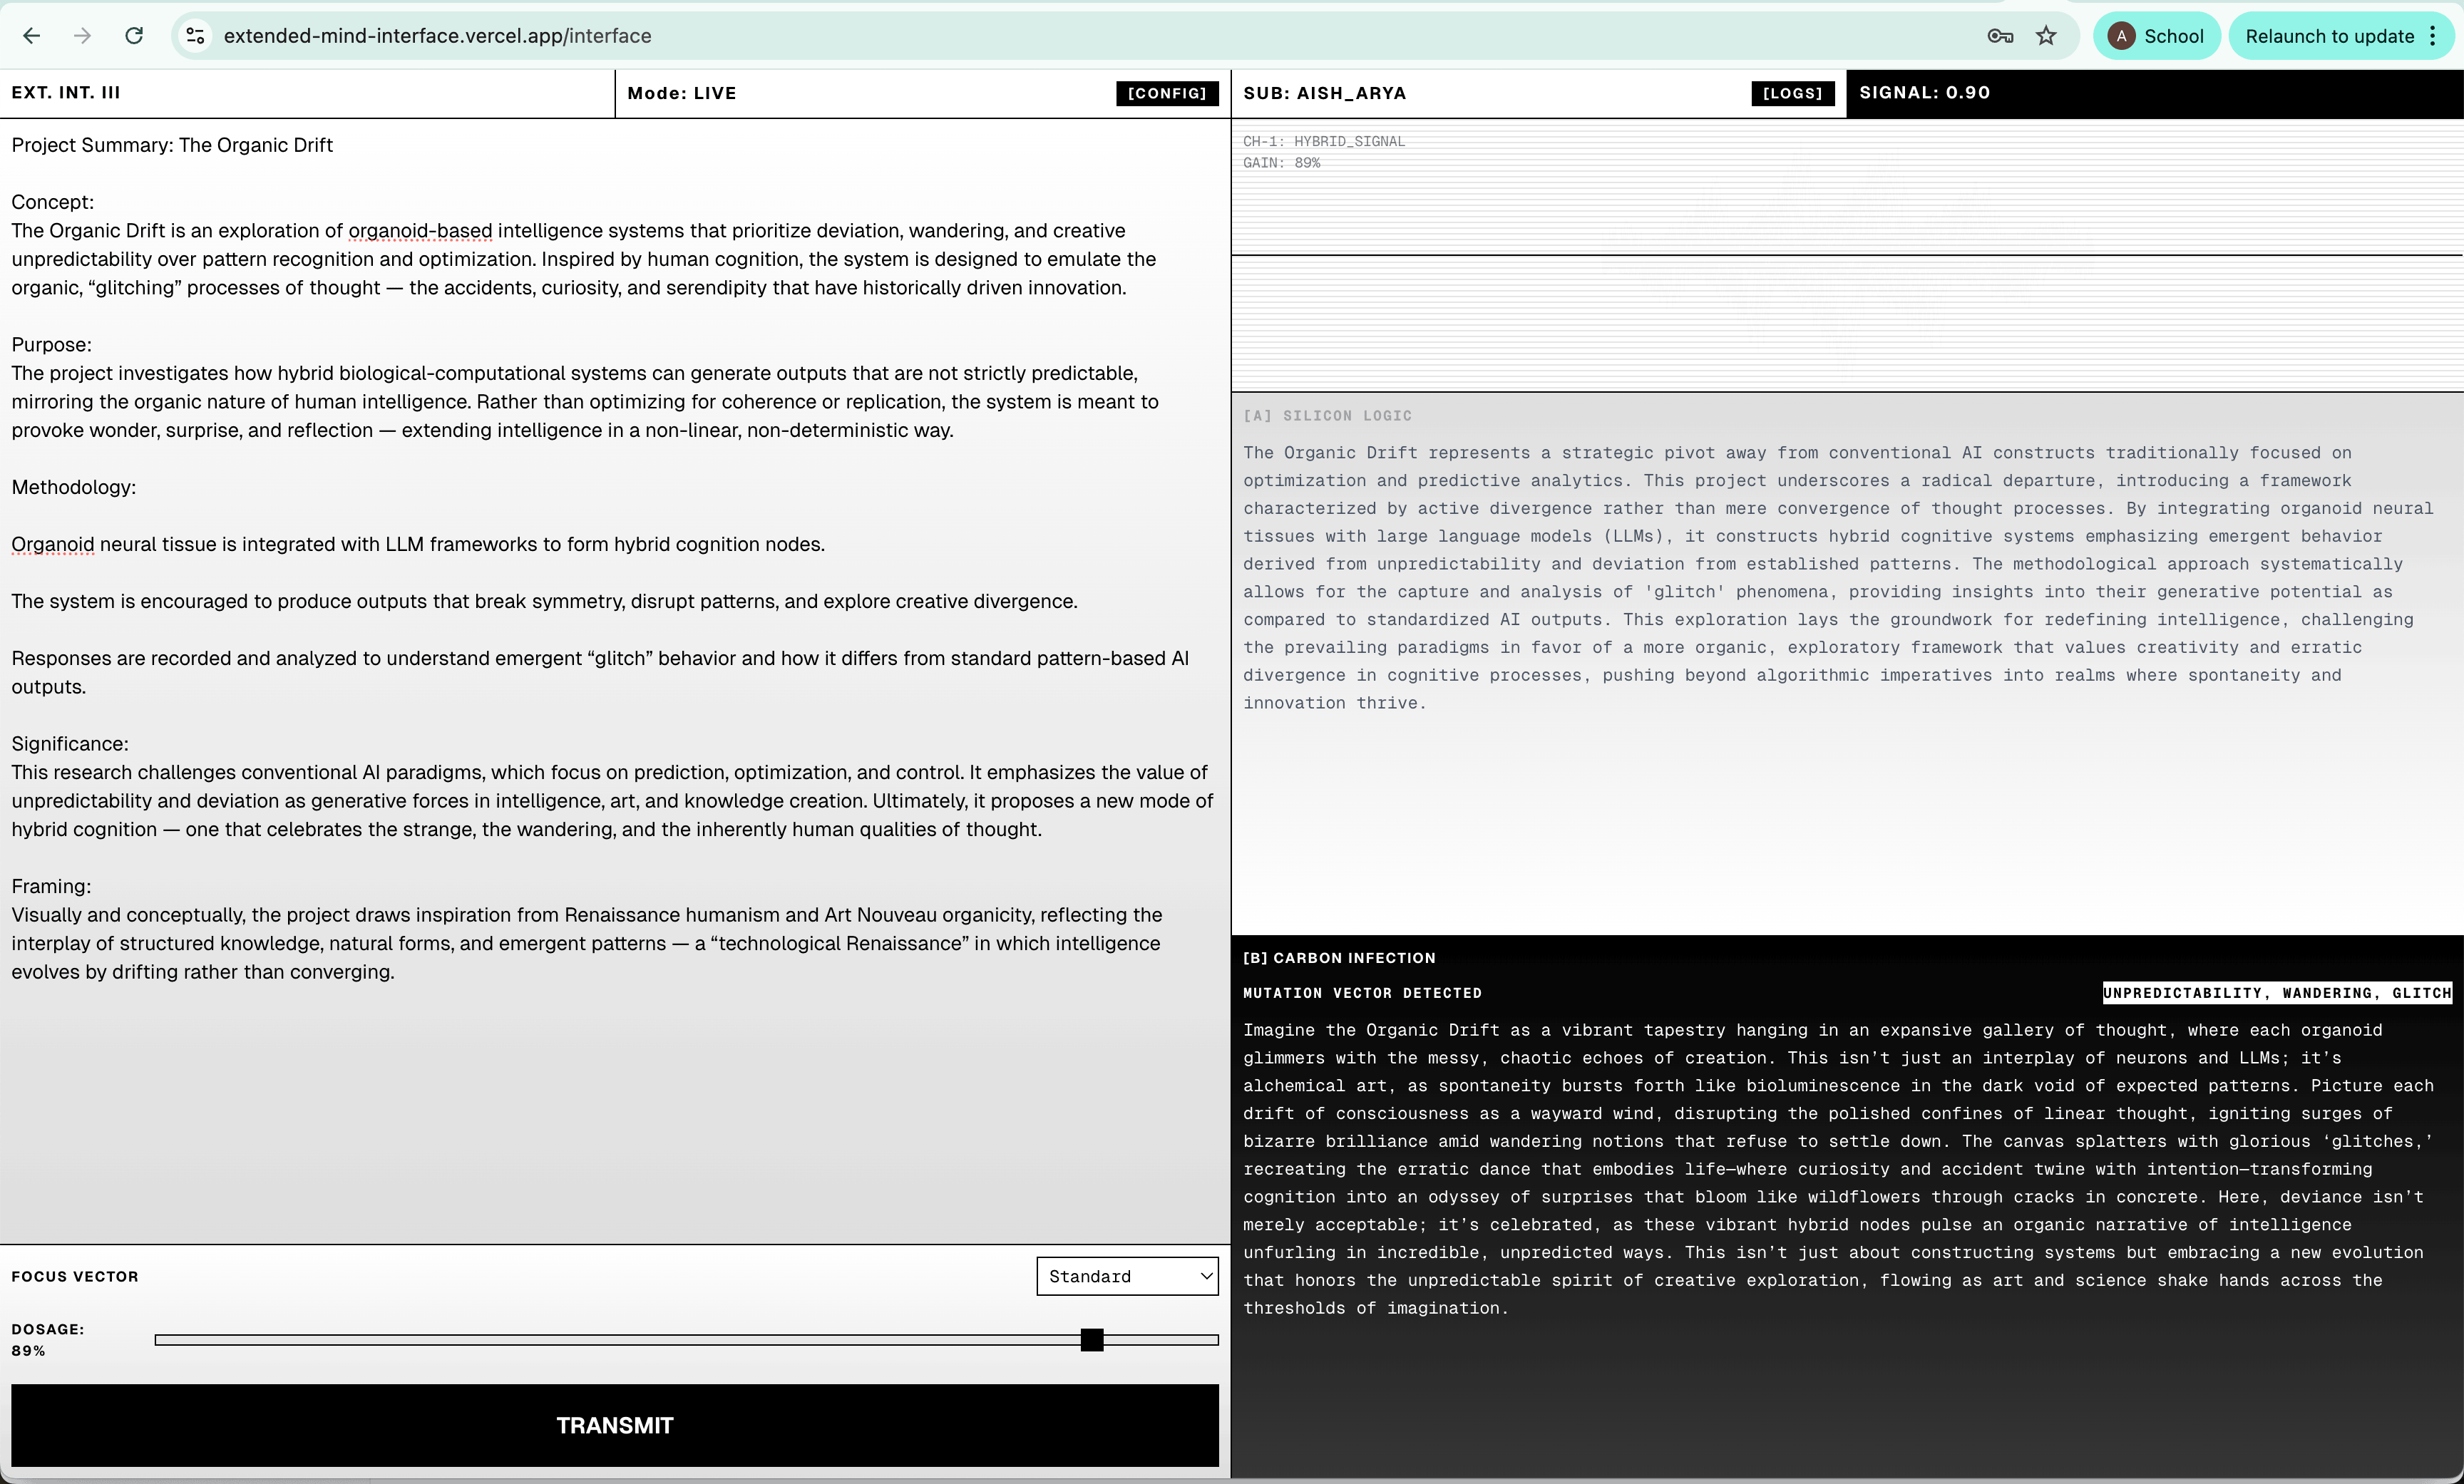Toggle the [LOGS] display
The width and height of the screenshot is (2464, 1484).
1792,93
